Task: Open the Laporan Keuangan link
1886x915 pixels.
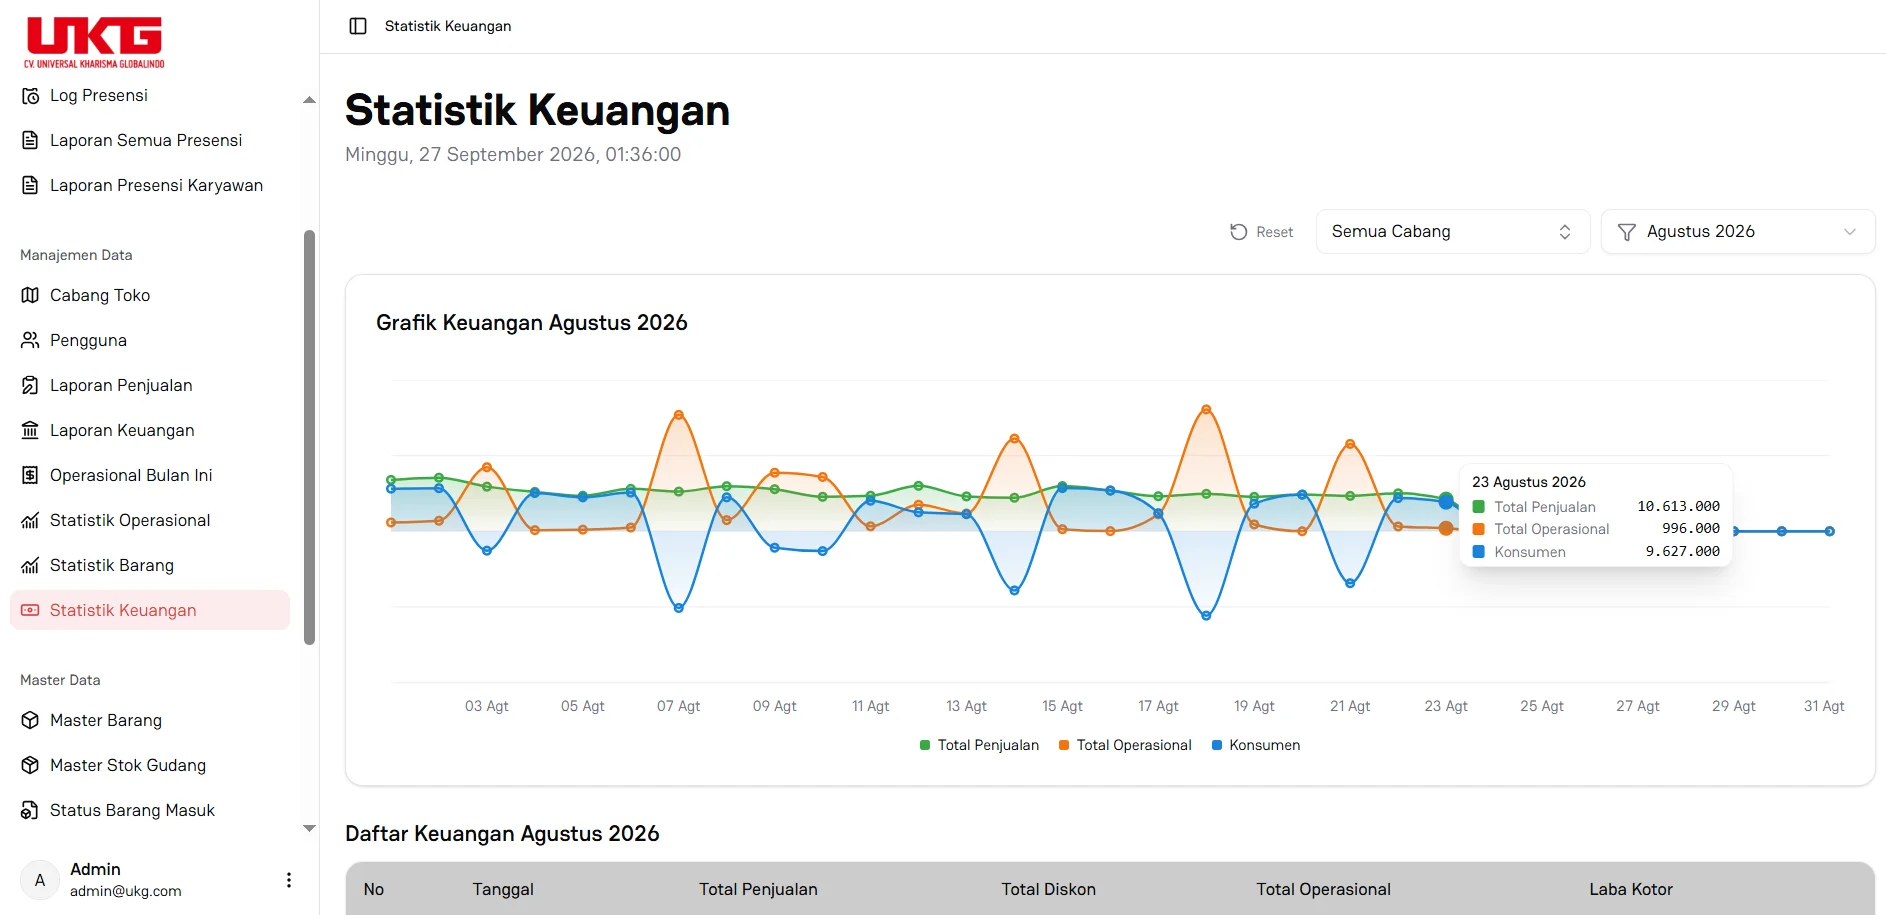Action: click(x=150, y=431)
